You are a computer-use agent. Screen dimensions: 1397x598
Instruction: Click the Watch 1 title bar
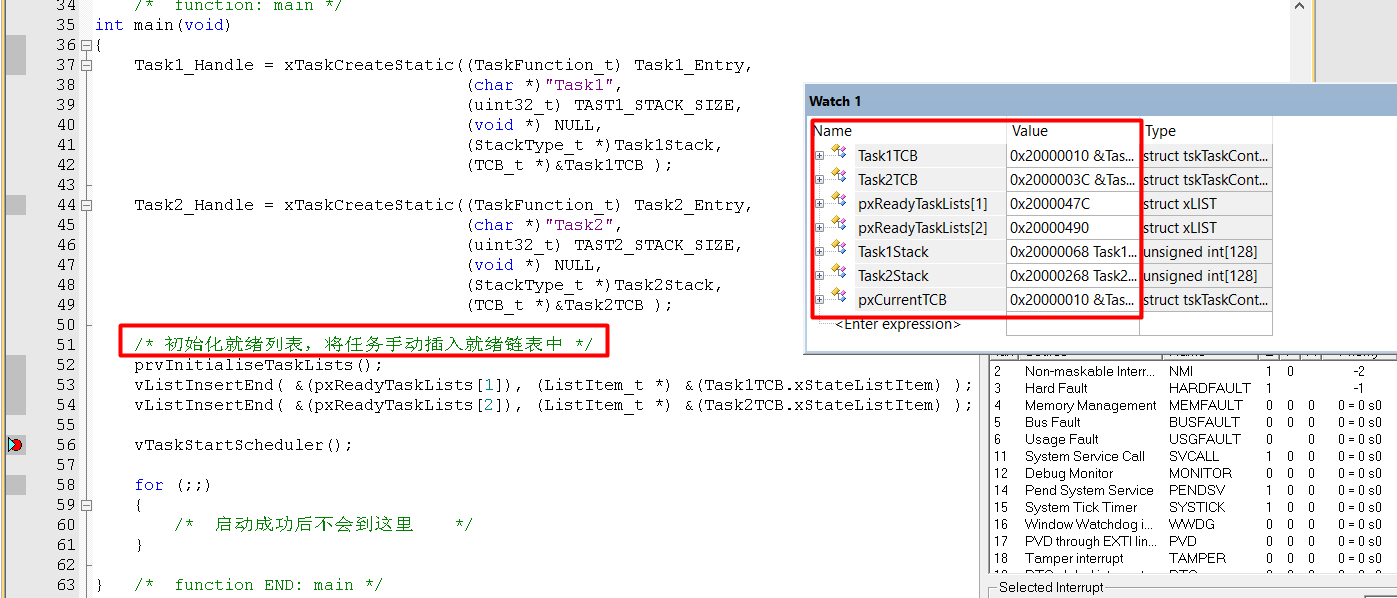click(x=1100, y=101)
